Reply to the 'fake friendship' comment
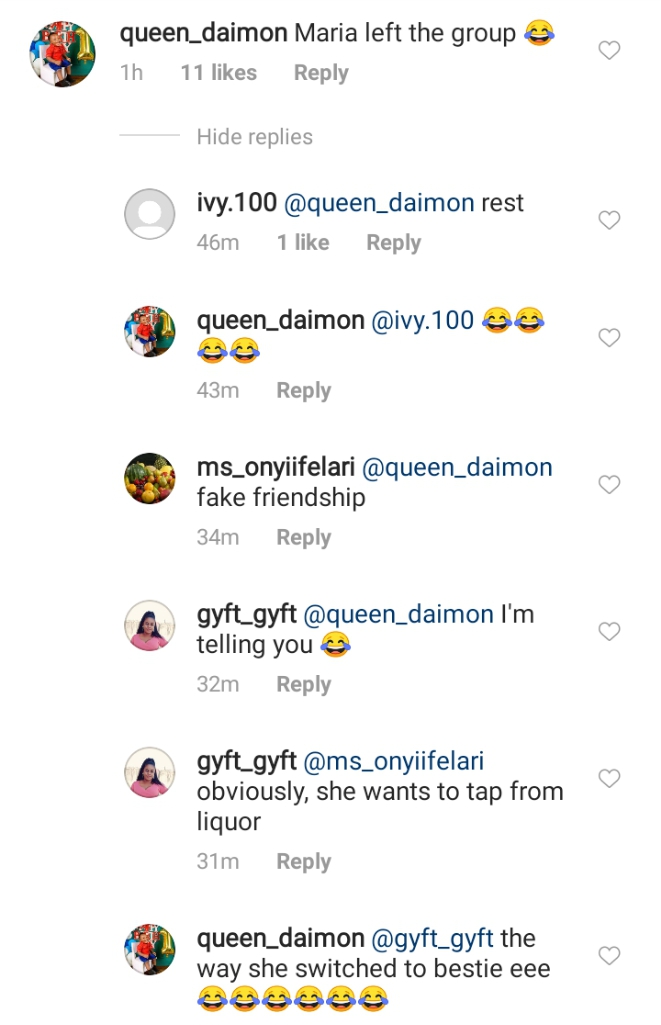661x1025 pixels. [303, 538]
